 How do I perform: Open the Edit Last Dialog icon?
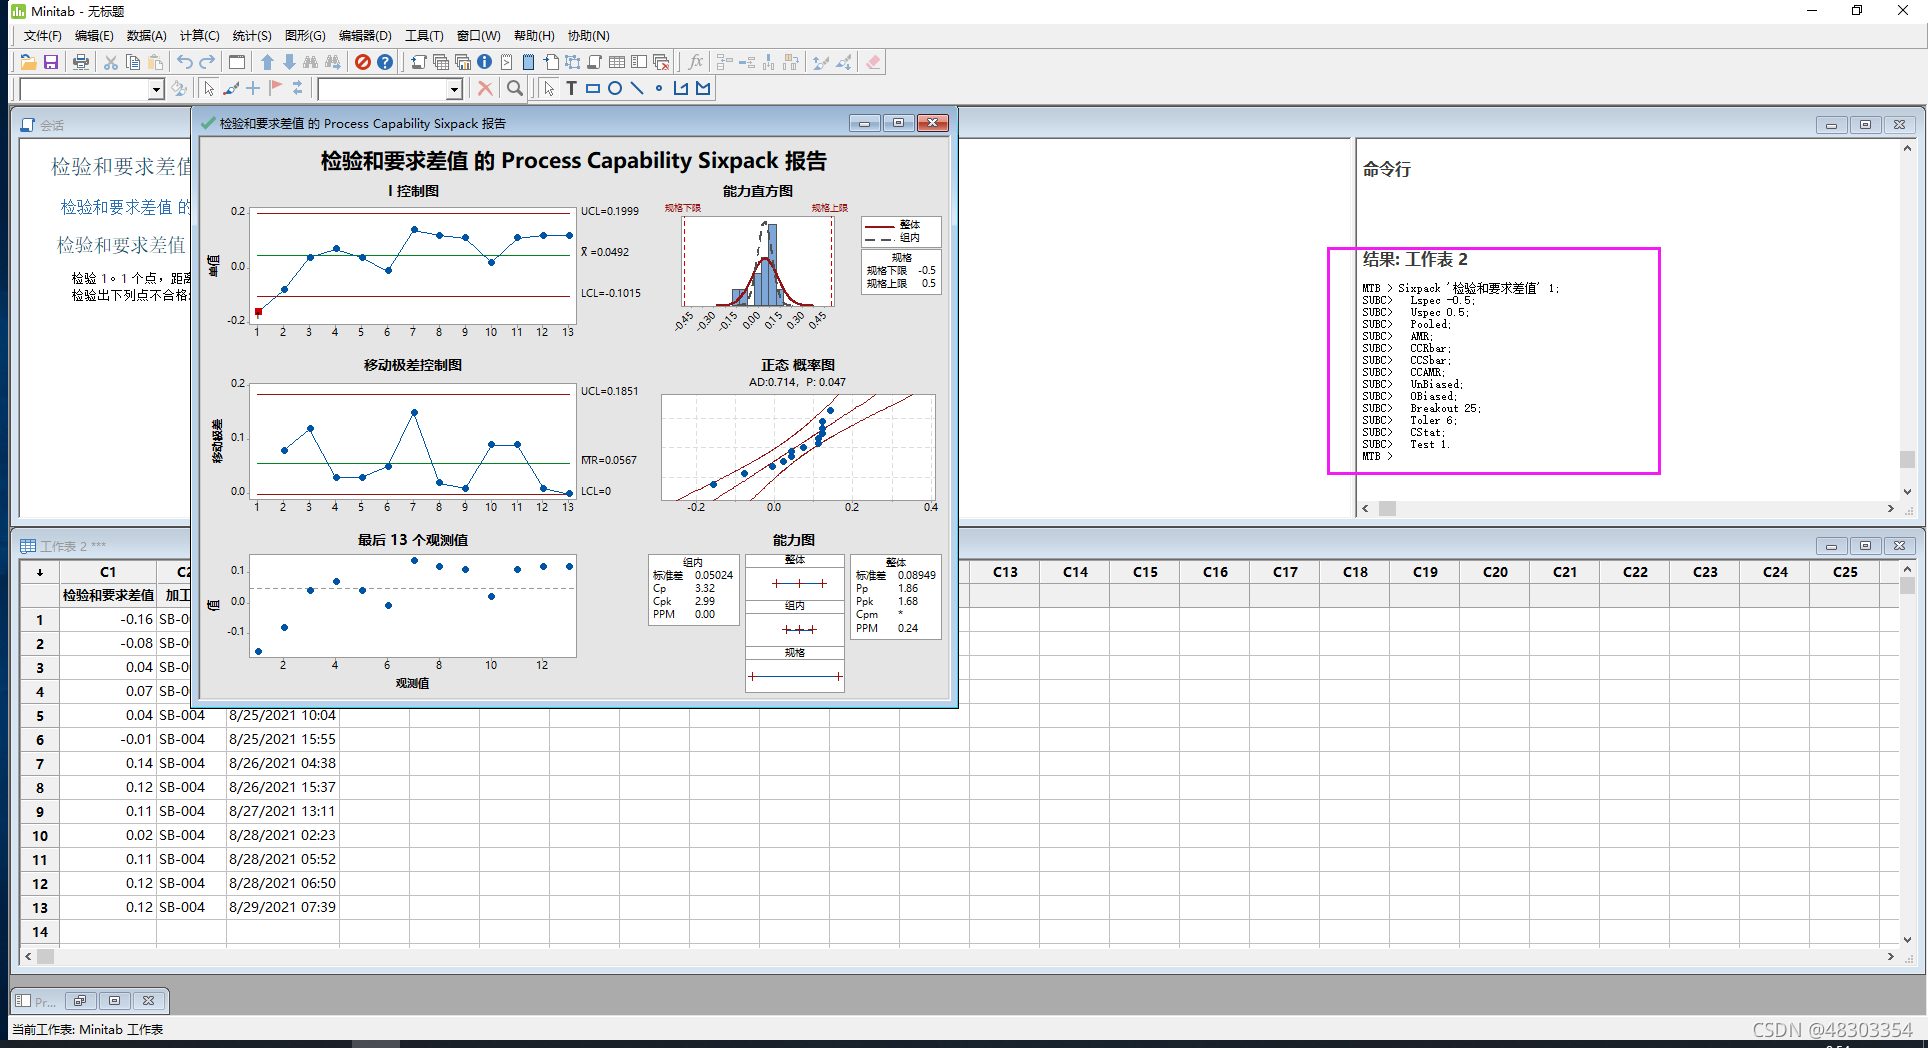tap(237, 62)
